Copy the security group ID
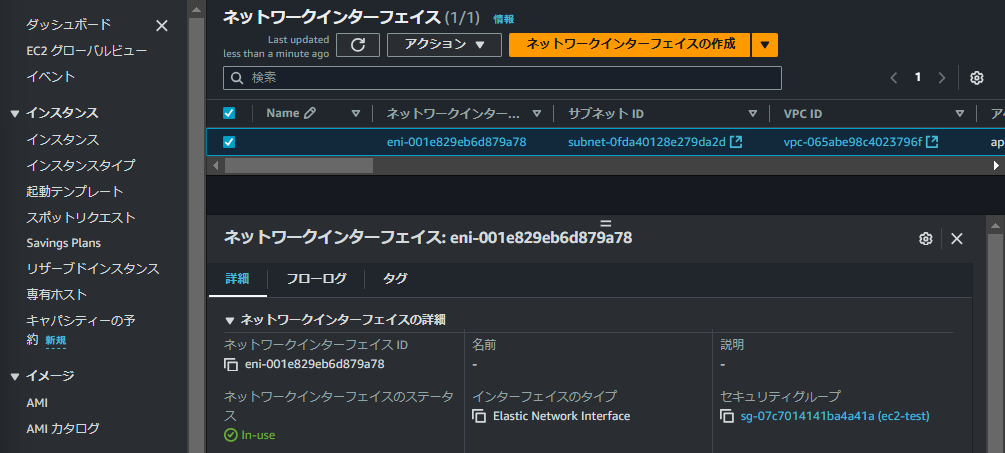 [x=727, y=416]
